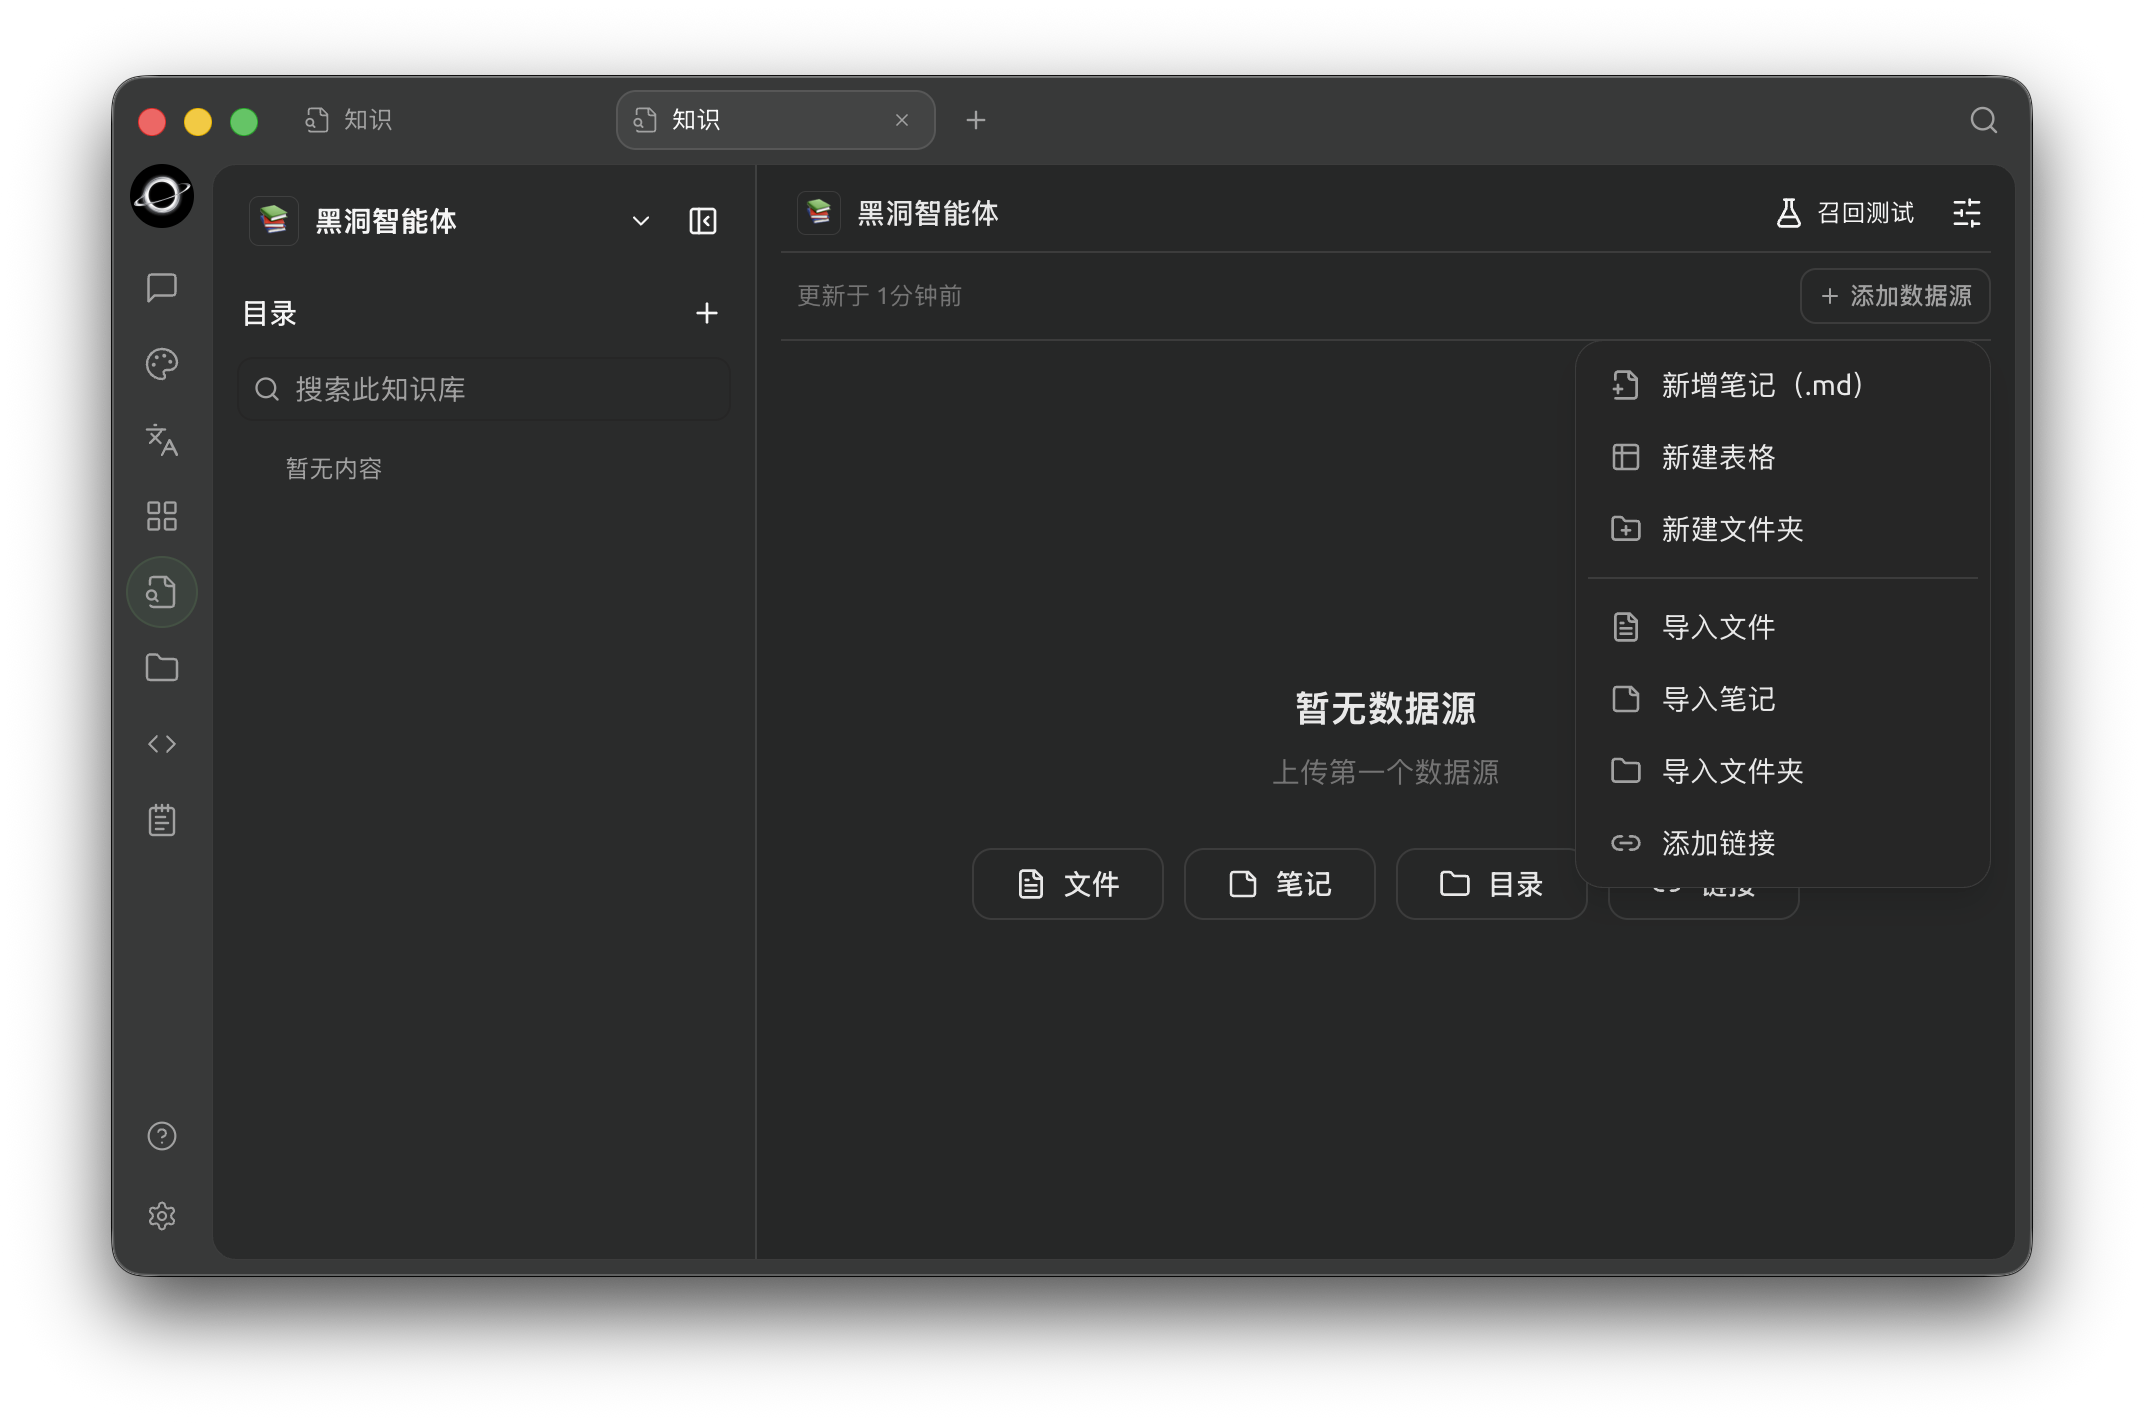Click the search magnifier in title bar
The height and width of the screenshot is (1424, 2144).
coord(1984,120)
